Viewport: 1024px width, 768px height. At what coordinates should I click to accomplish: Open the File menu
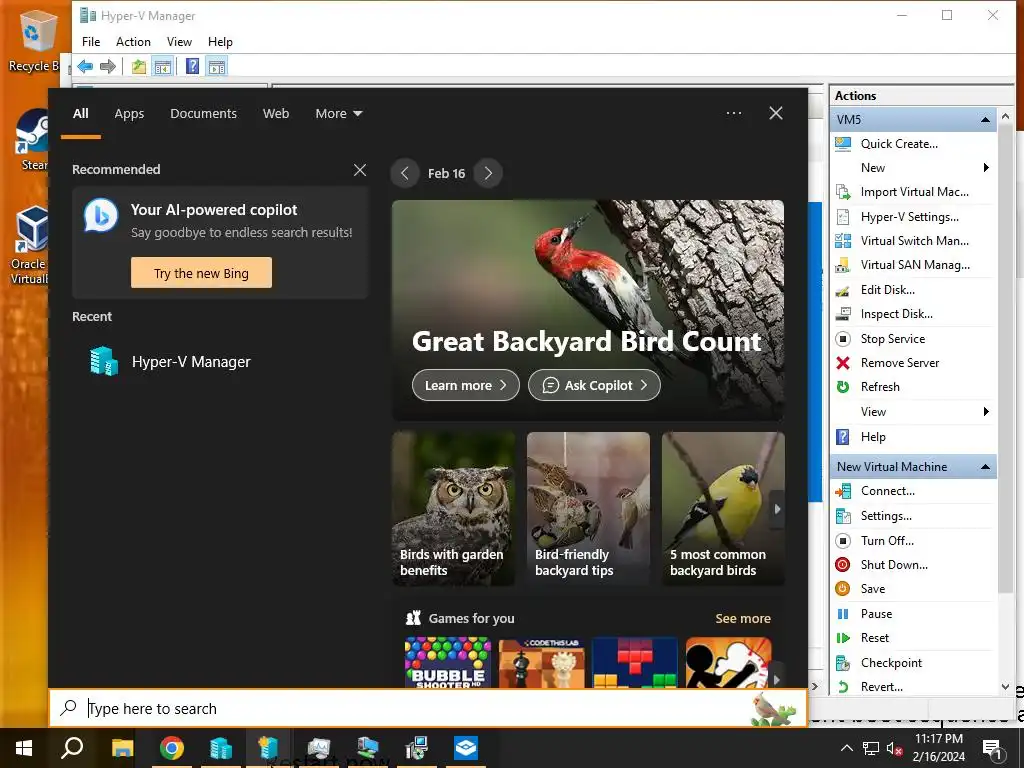point(91,42)
